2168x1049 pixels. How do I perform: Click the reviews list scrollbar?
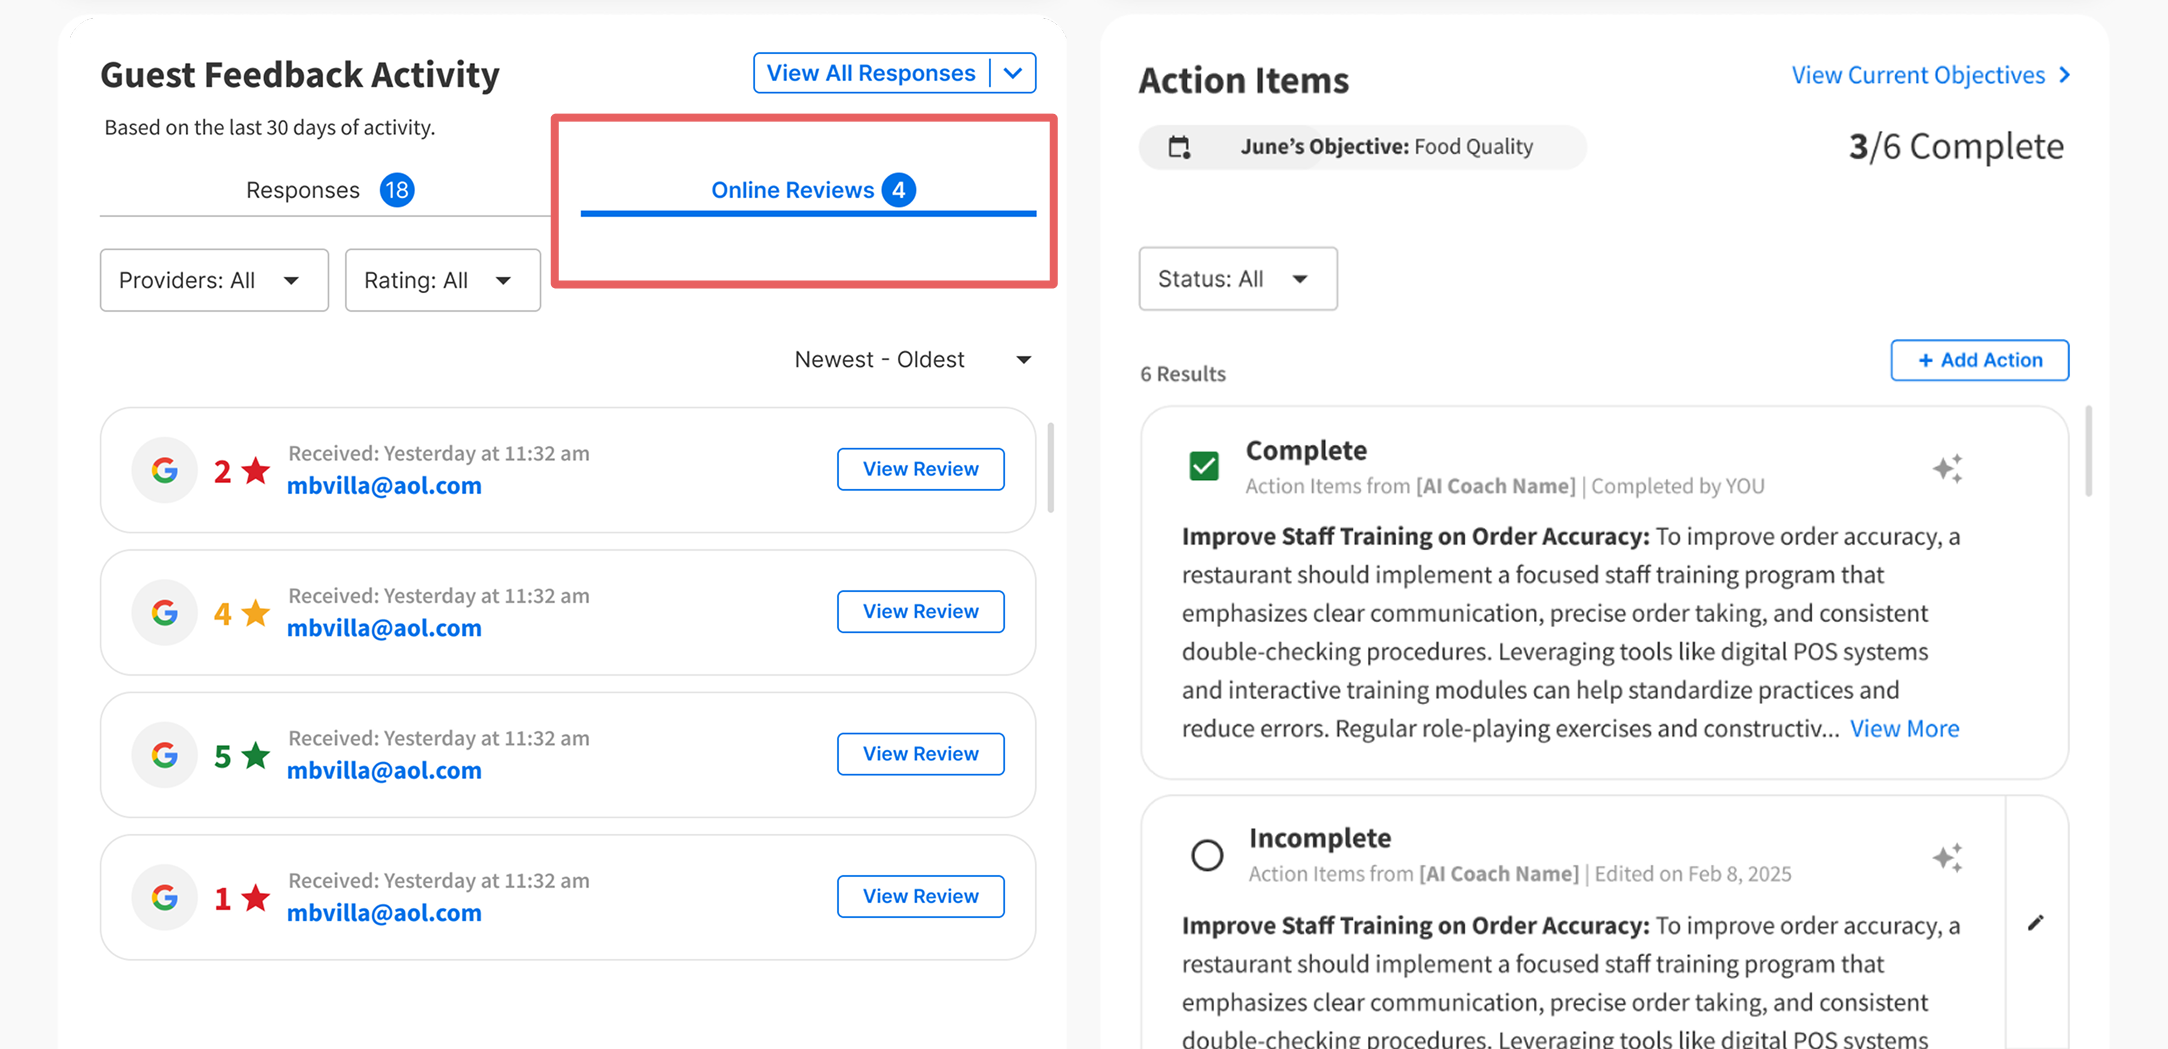[x=1050, y=467]
